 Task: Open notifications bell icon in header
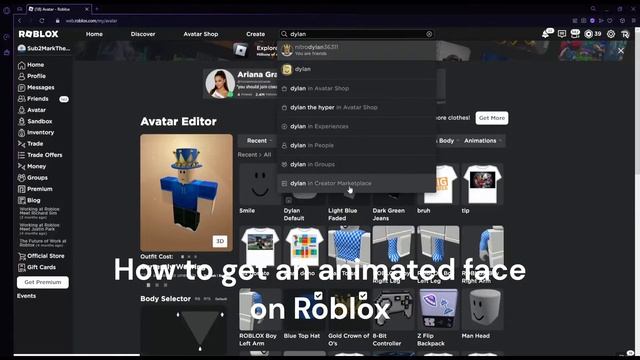coord(546,34)
